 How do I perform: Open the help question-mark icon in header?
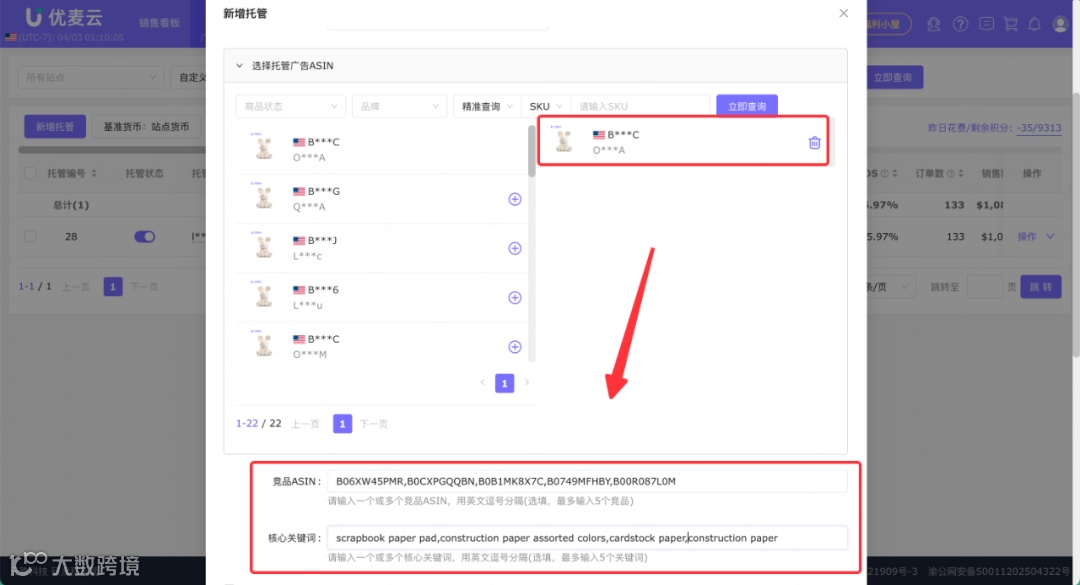(x=961, y=24)
